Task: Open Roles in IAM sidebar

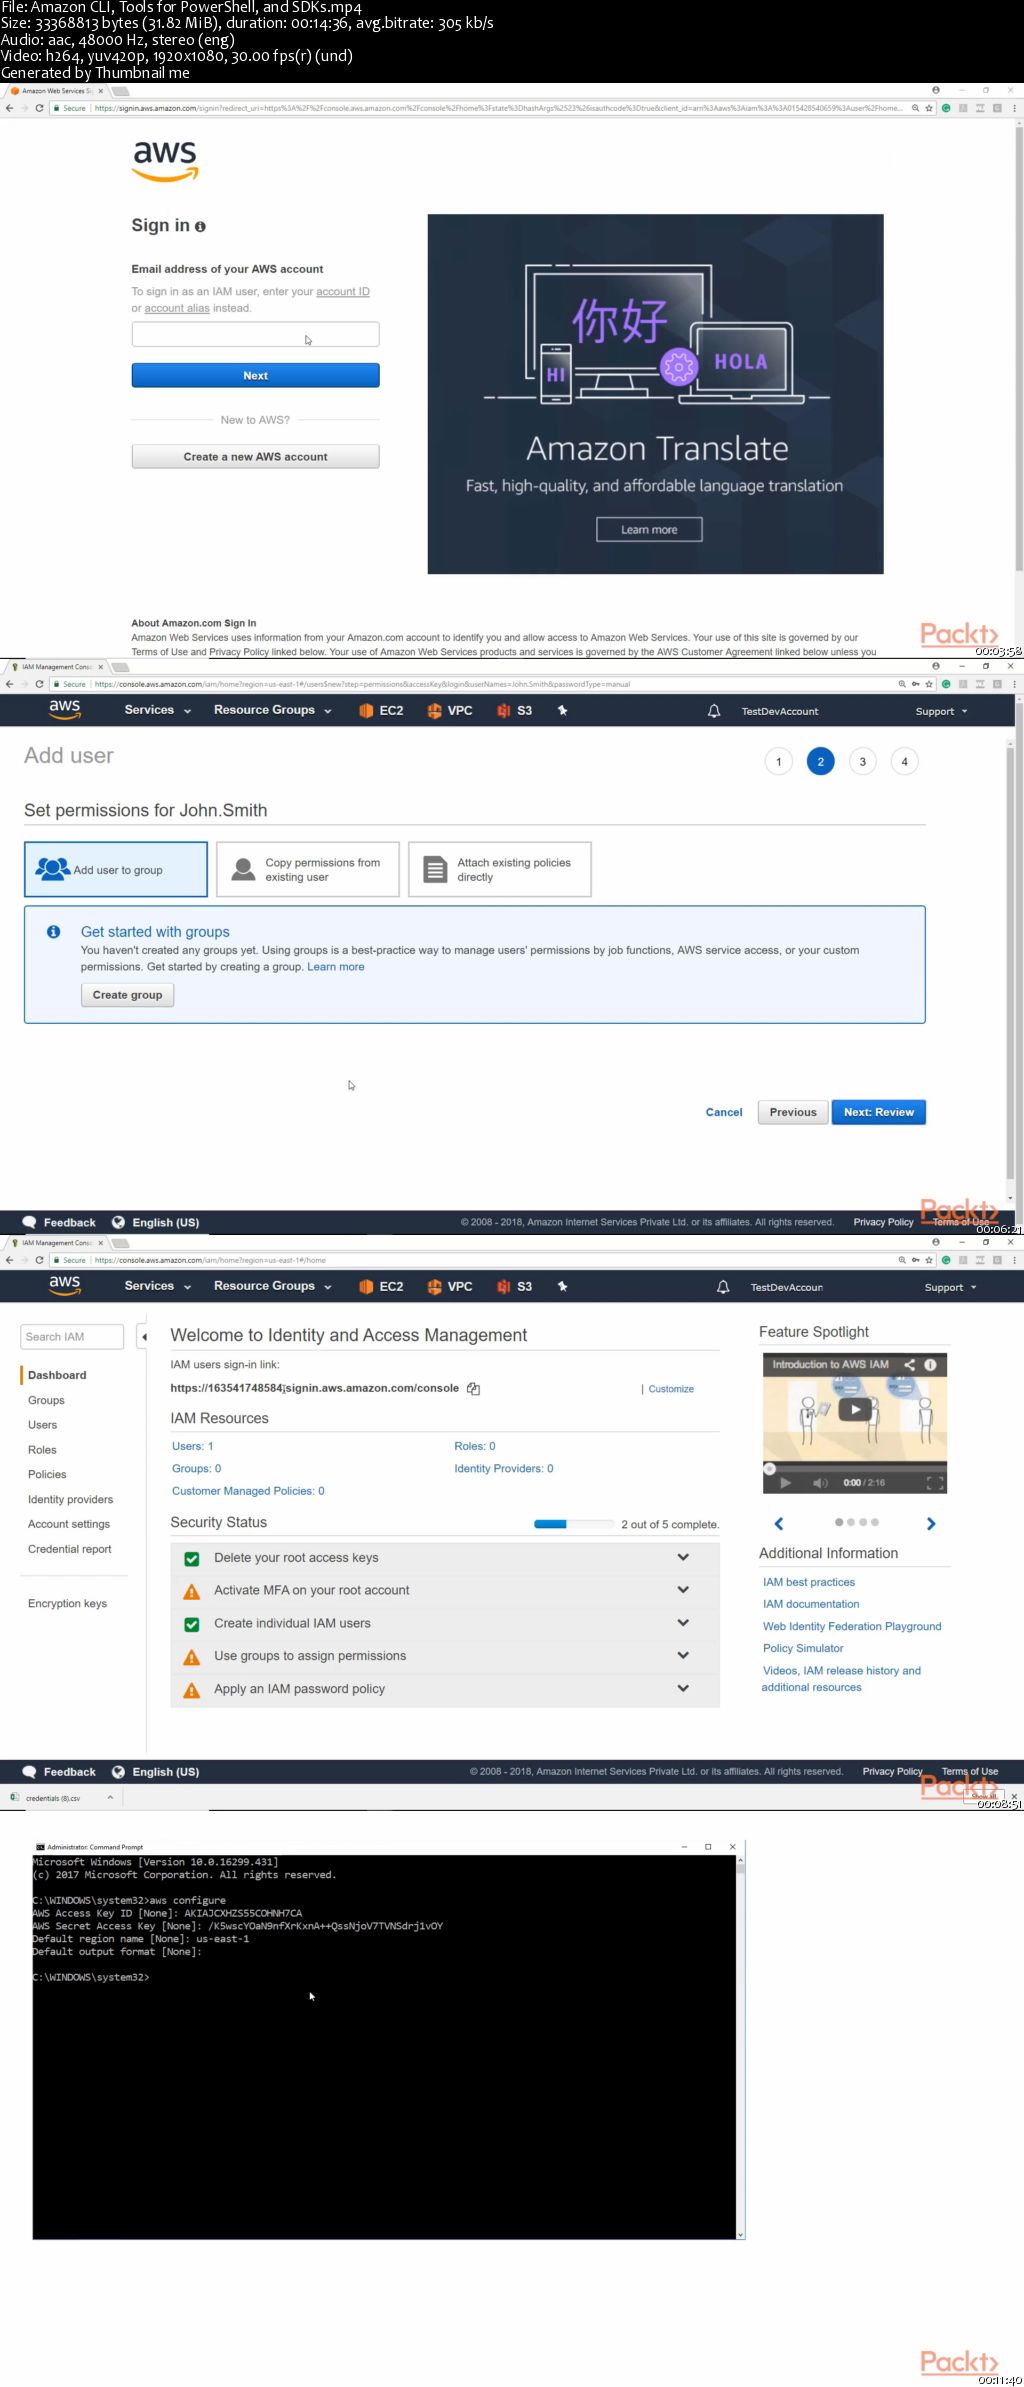Action: (x=42, y=1450)
